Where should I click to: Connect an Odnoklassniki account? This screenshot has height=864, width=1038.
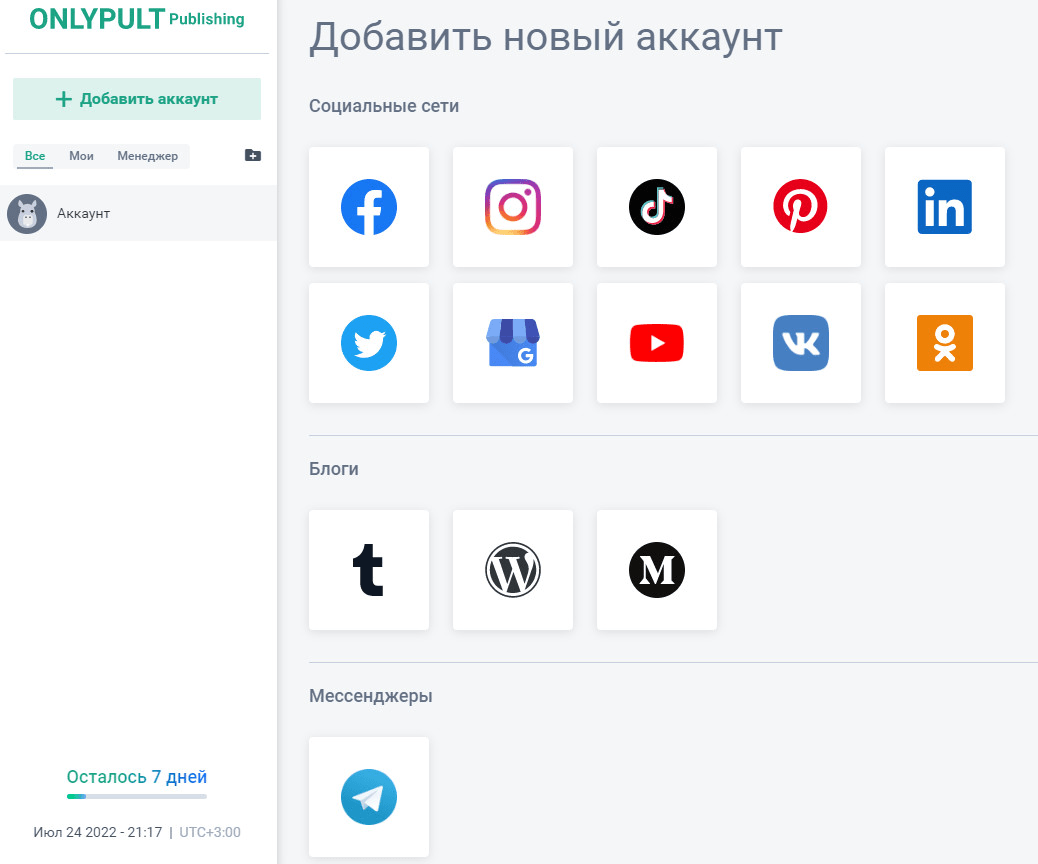coord(945,343)
